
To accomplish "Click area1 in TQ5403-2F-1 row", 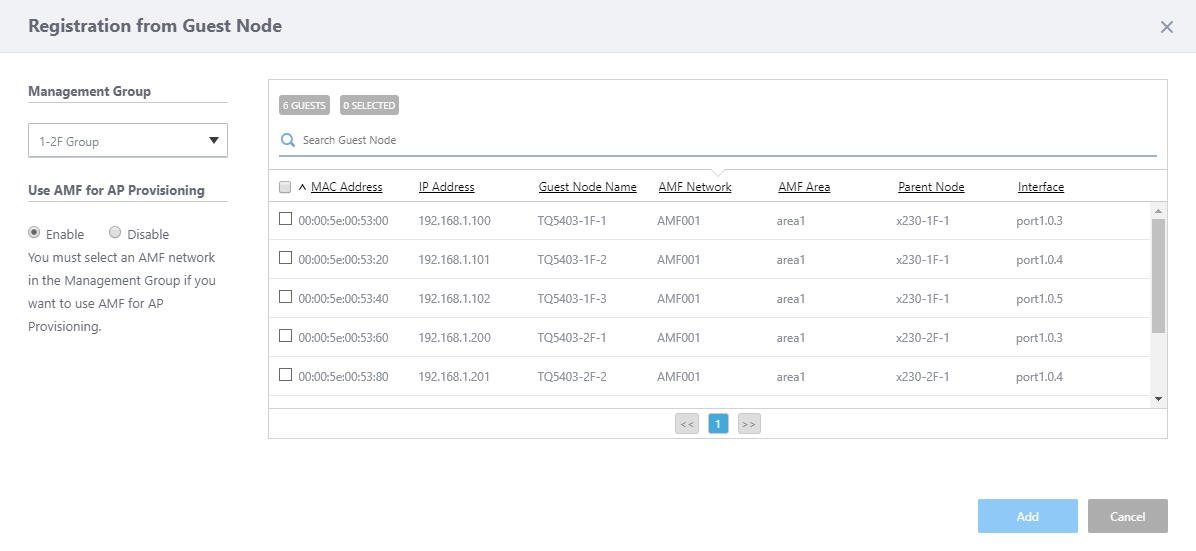I will click(x=791, y=338).
